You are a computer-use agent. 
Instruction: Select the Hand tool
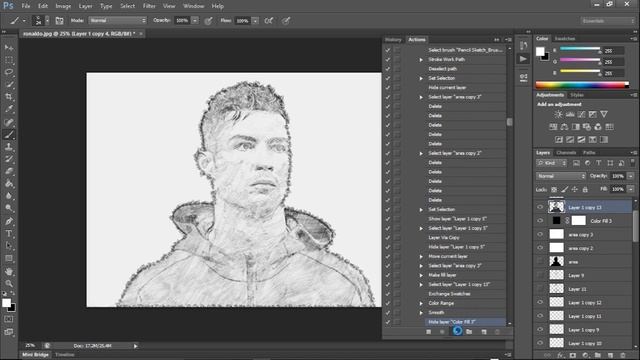point(9,271)
